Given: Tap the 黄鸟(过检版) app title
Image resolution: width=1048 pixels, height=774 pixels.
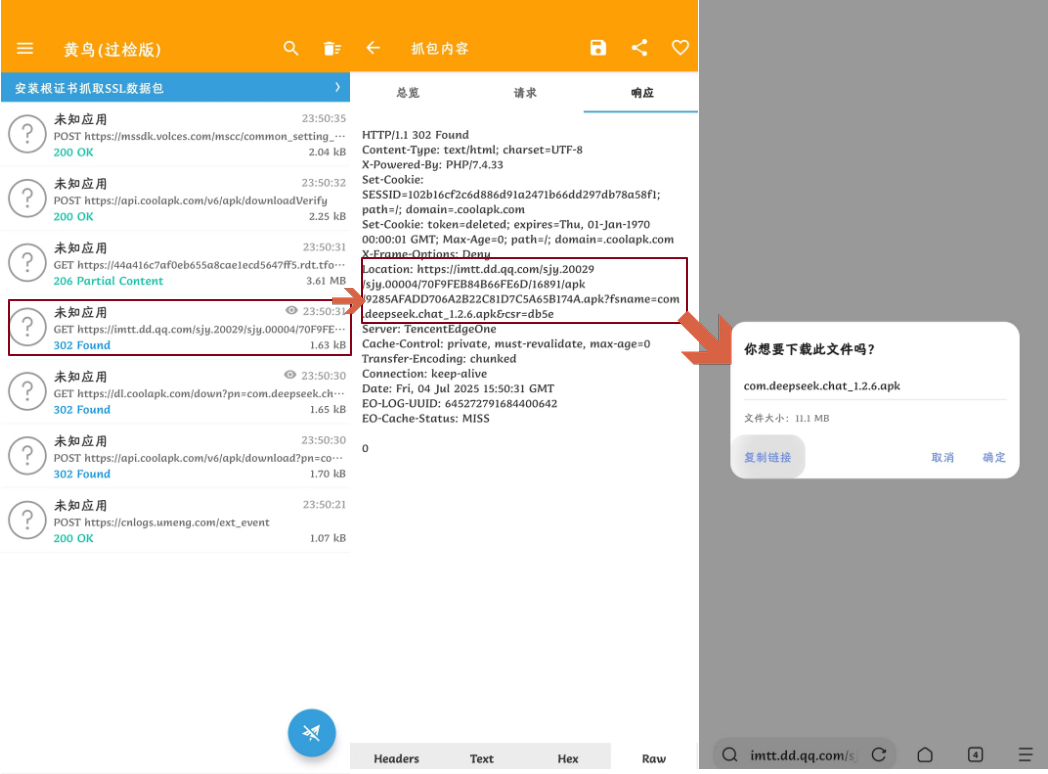Looking at the screenshot, I should tap(112, 49).
